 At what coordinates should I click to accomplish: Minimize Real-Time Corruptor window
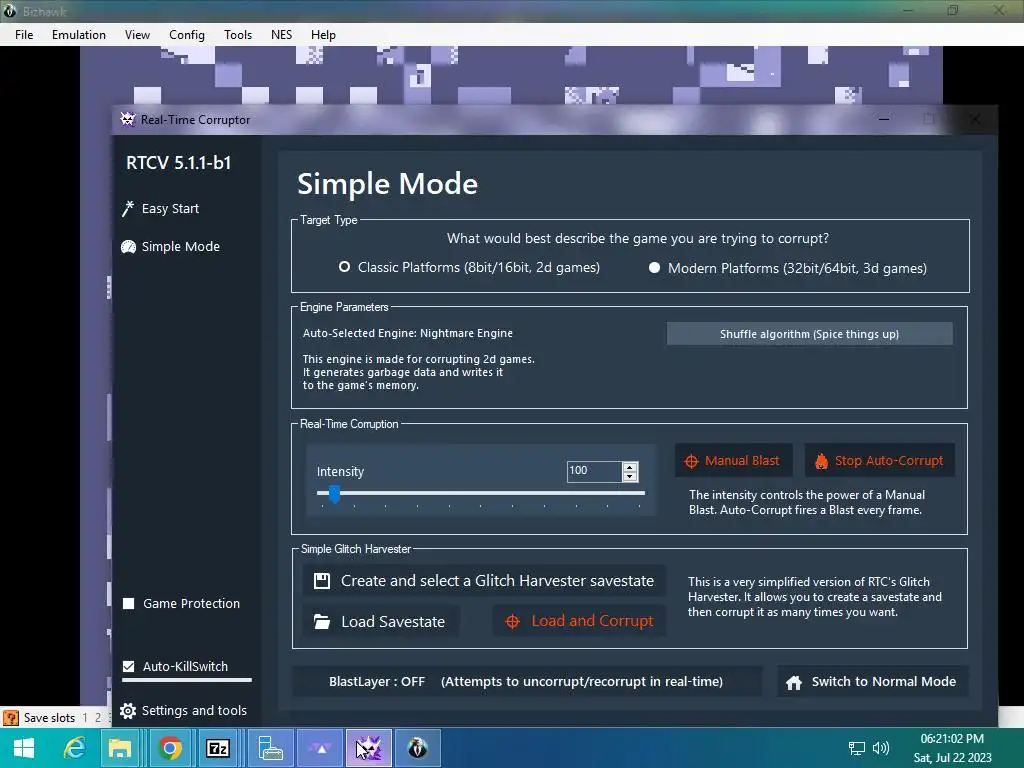(884, 119)
